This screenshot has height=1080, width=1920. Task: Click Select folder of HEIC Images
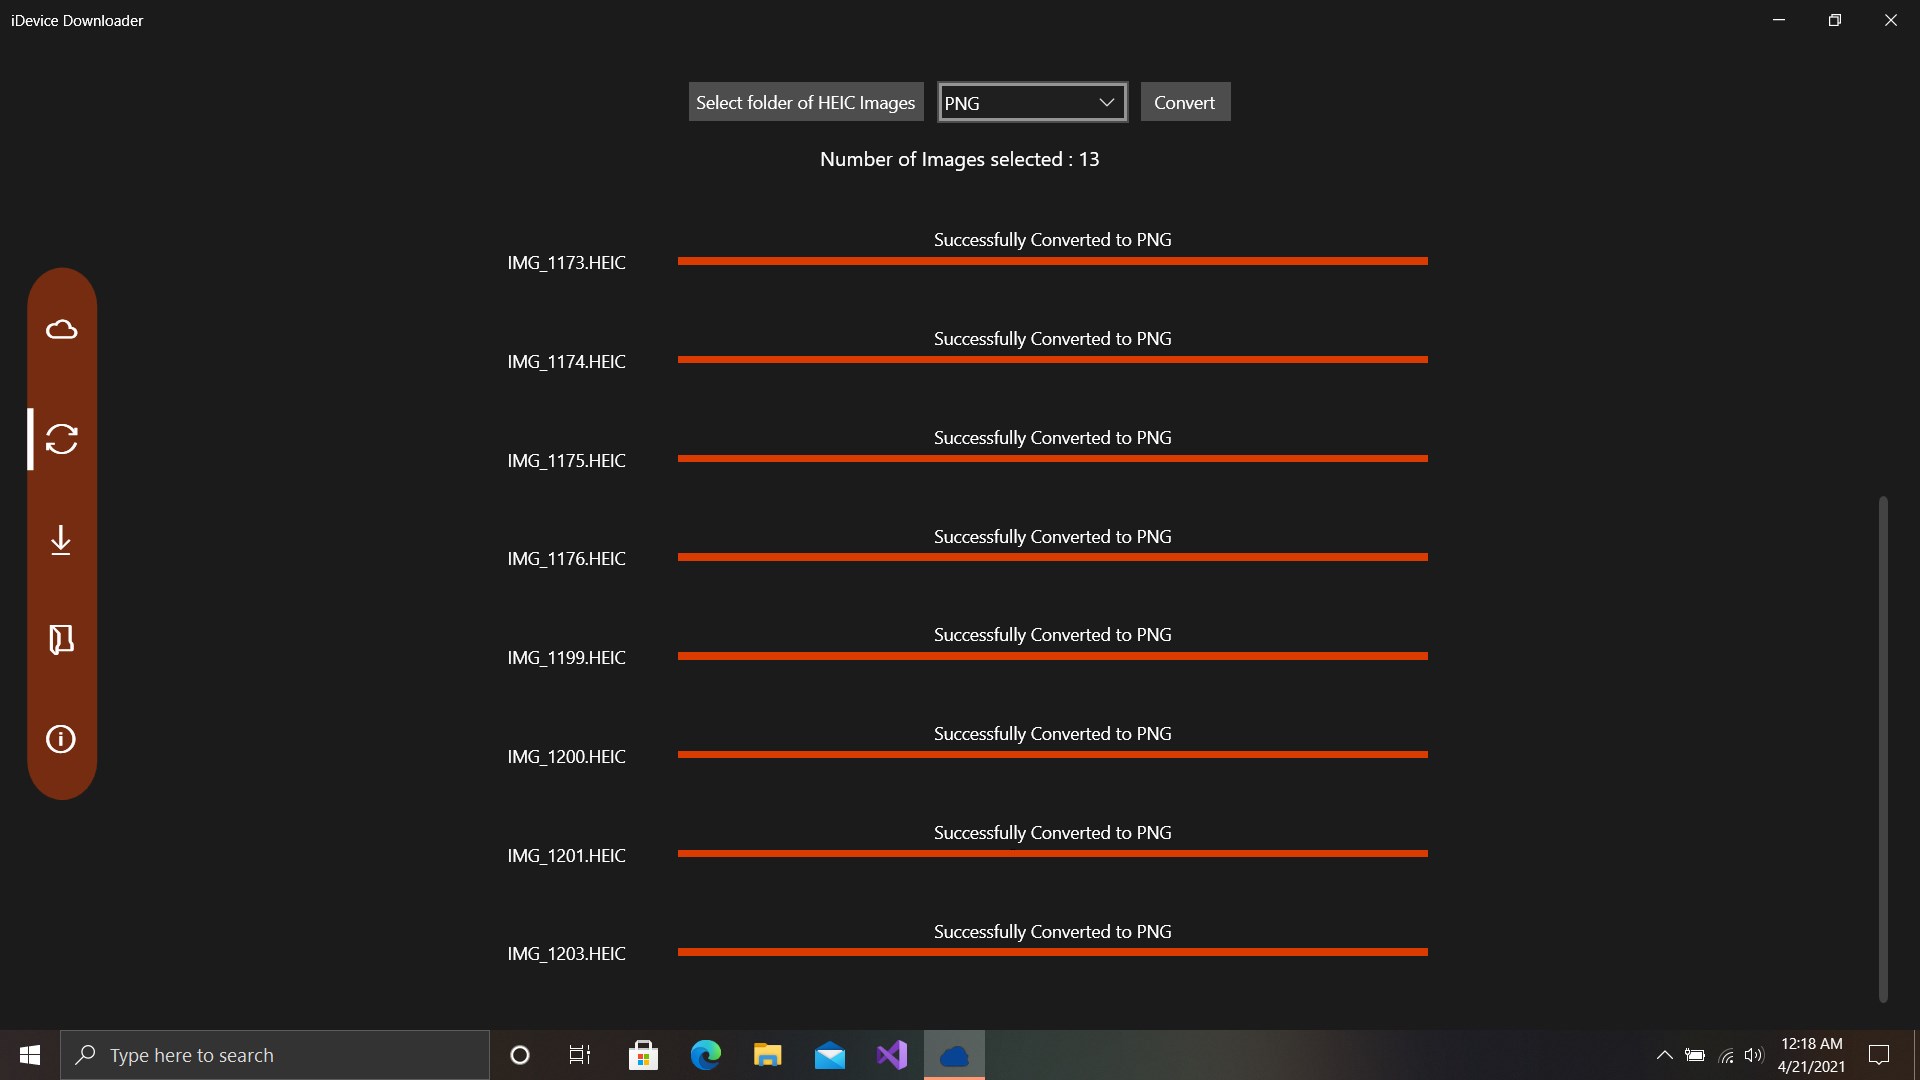click(805, 102)
